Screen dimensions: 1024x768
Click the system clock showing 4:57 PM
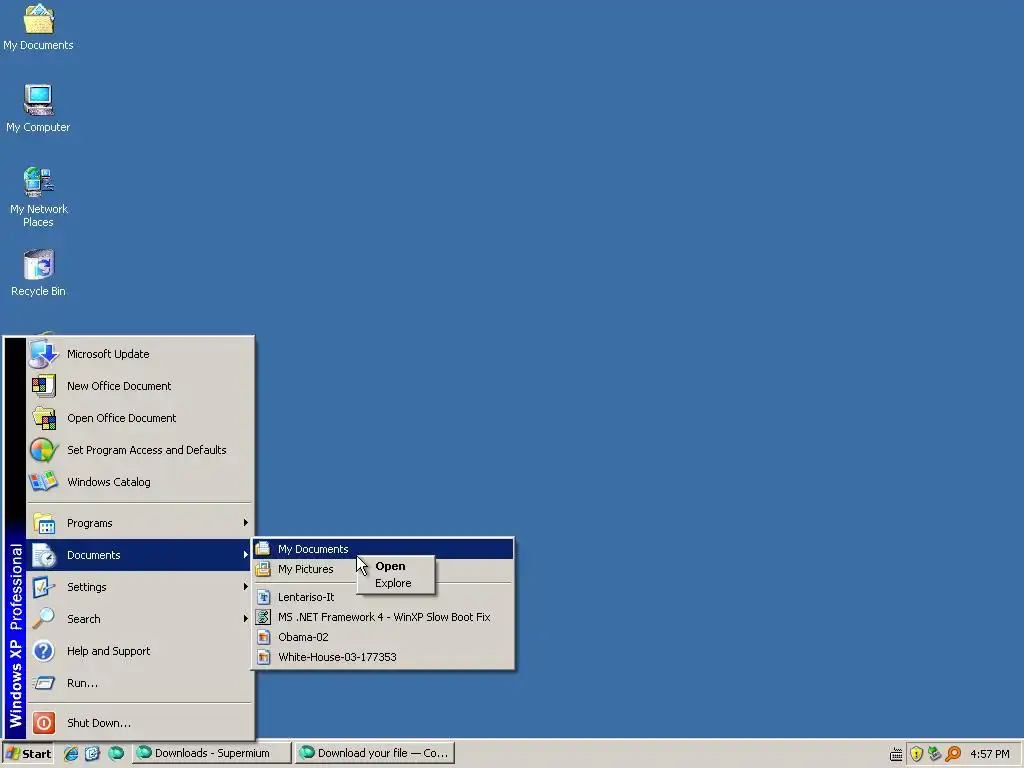(989, 754)
